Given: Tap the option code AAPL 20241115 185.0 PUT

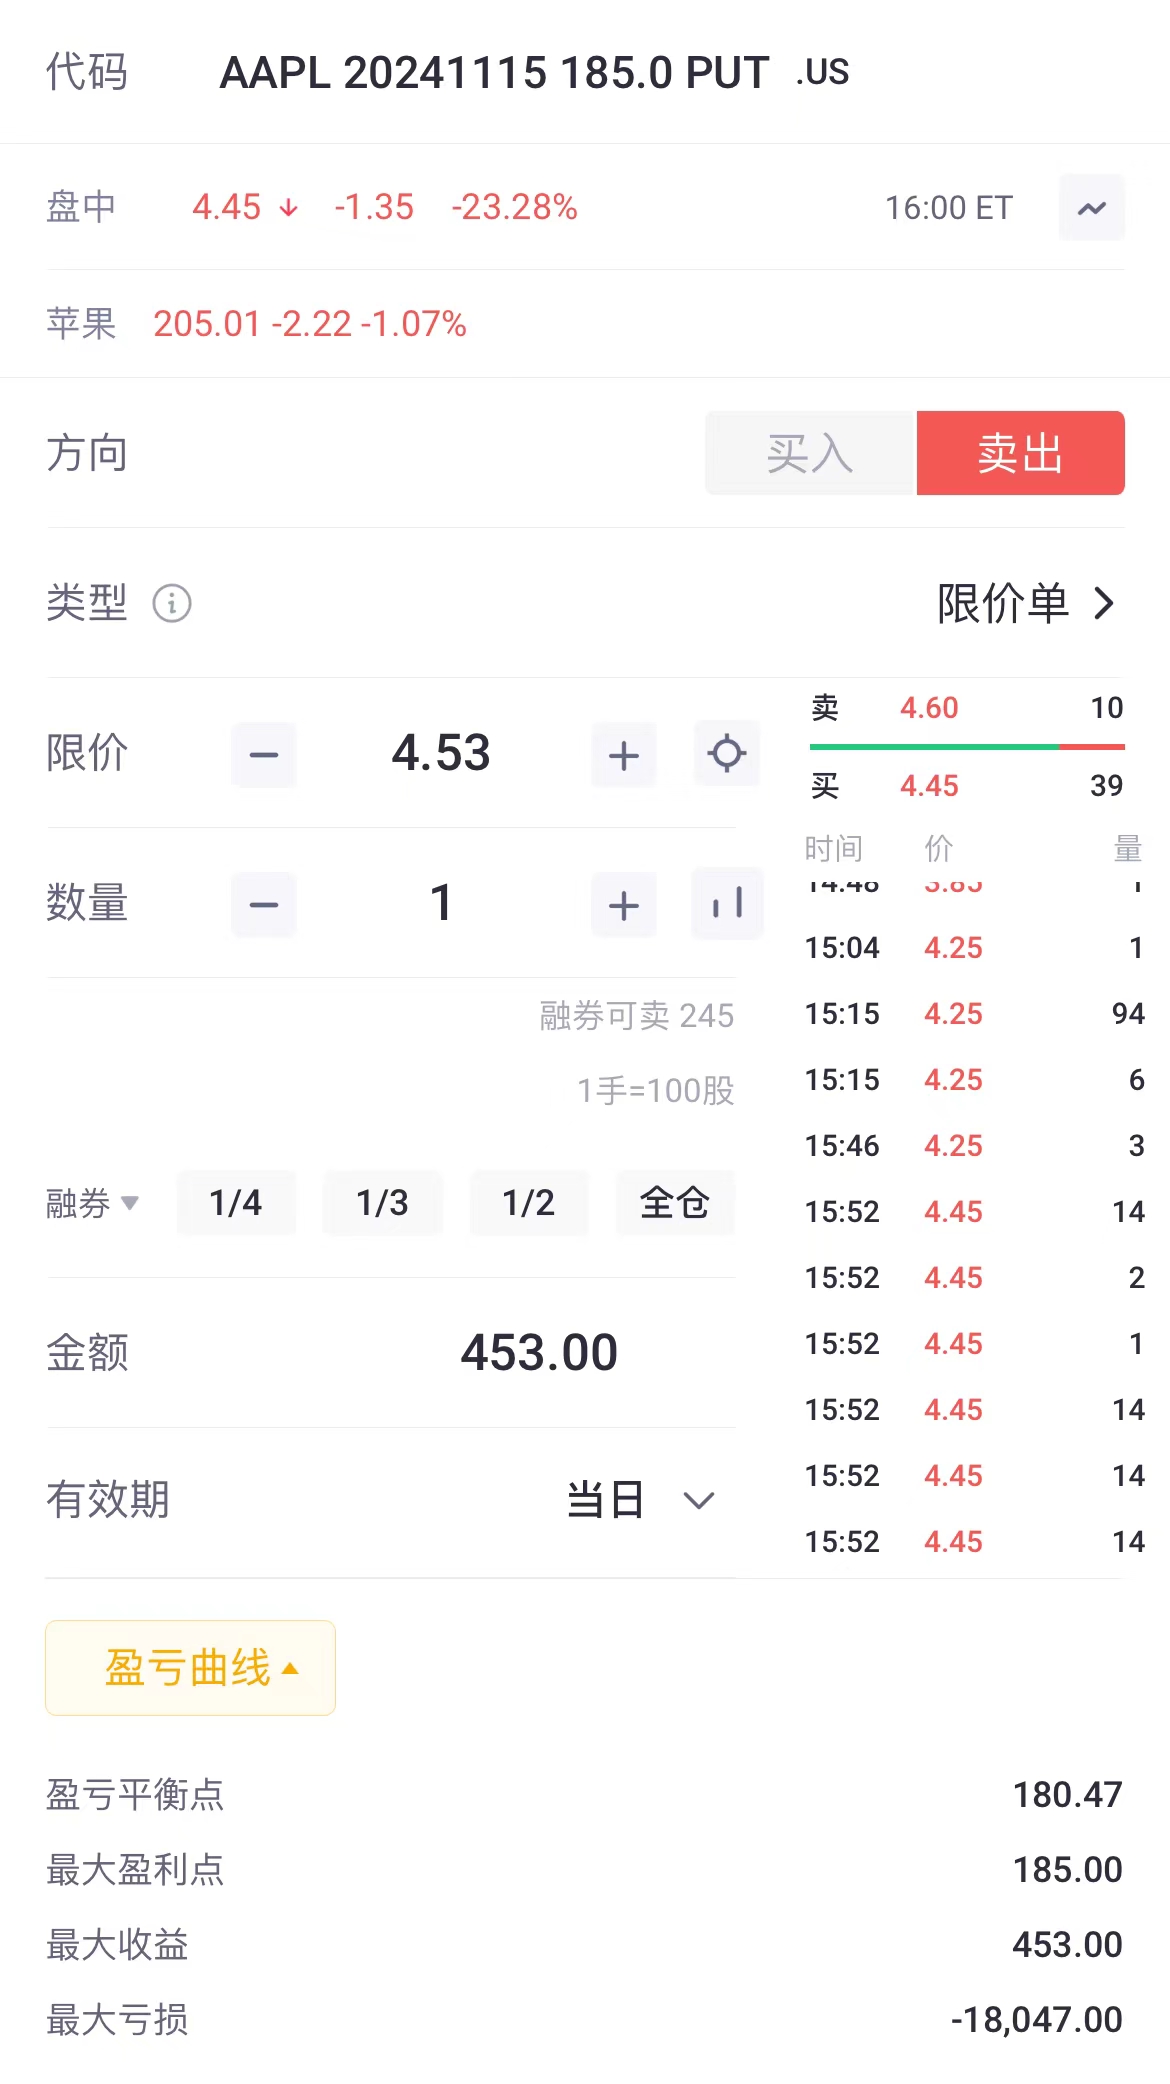Looking at the screenshot, I should tap(494, 72).
